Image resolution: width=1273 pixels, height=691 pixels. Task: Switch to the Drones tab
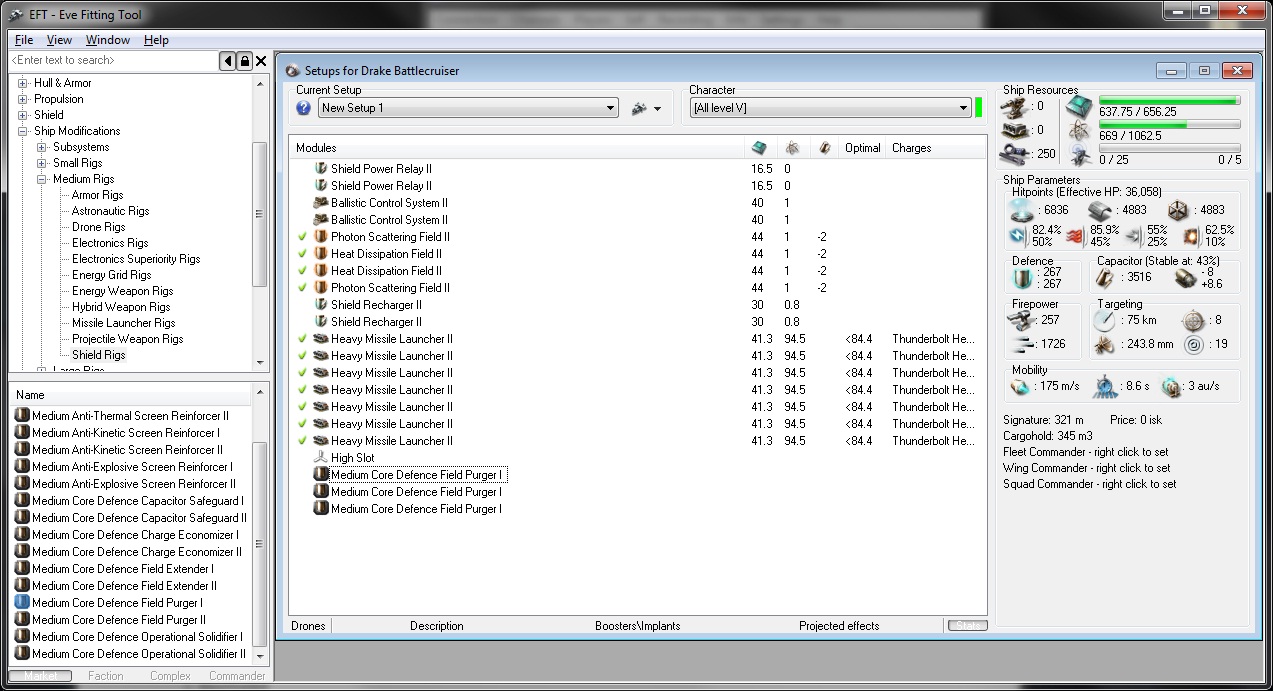click(308, 626)
